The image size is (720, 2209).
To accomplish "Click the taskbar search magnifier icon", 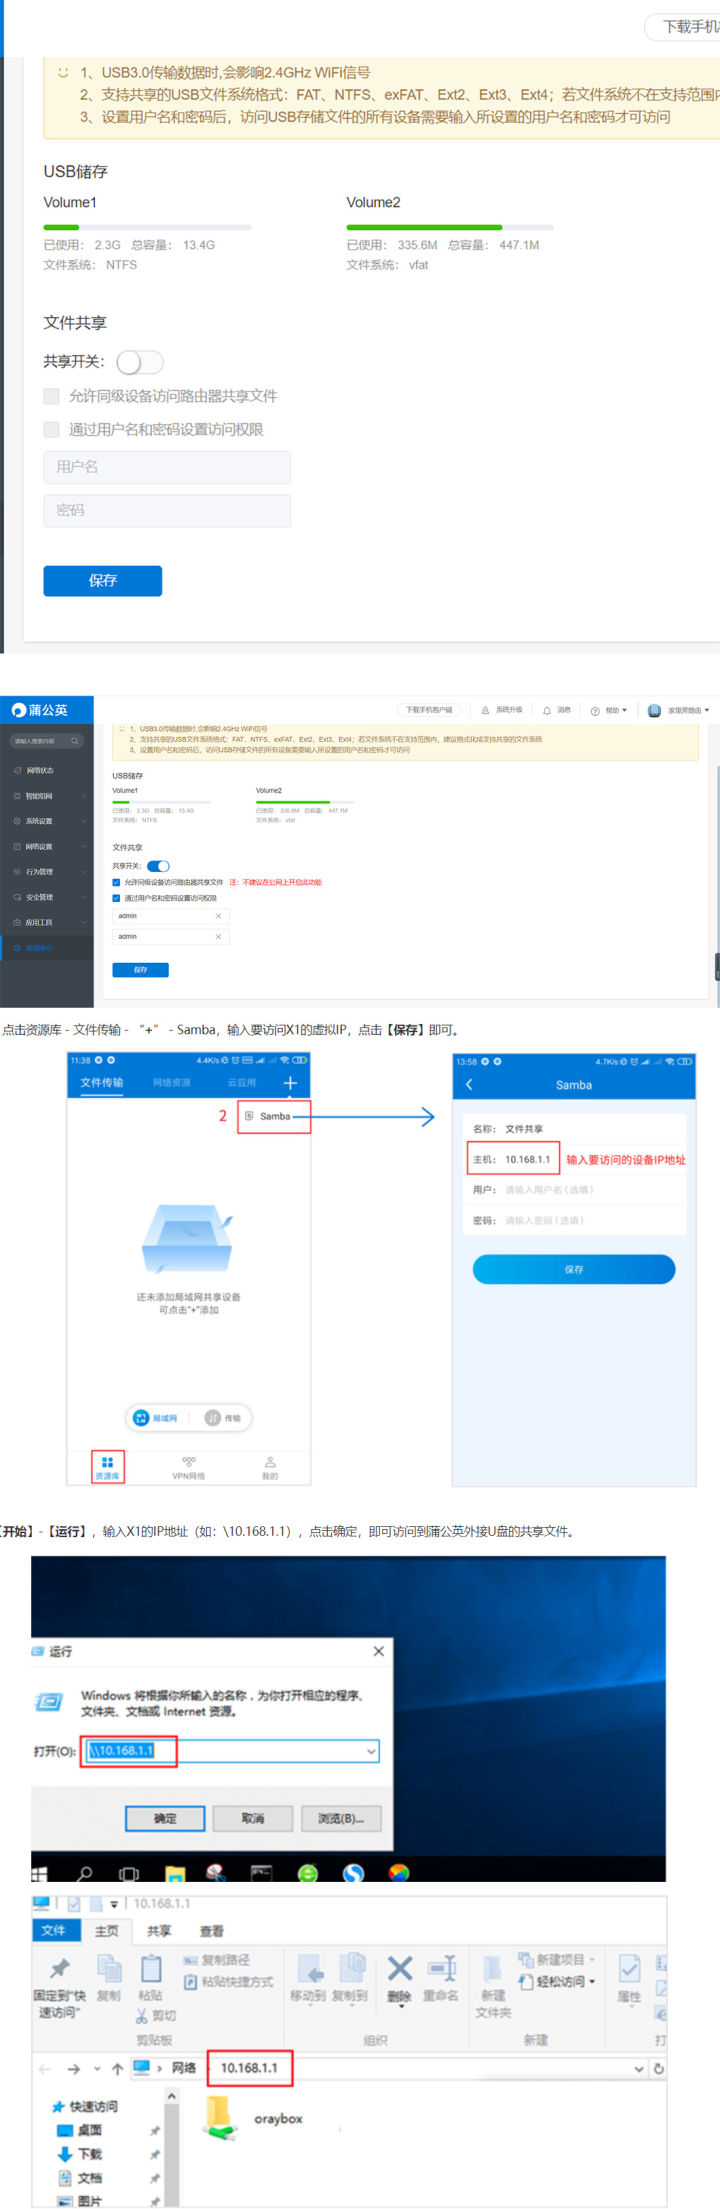I will 85,1873.
